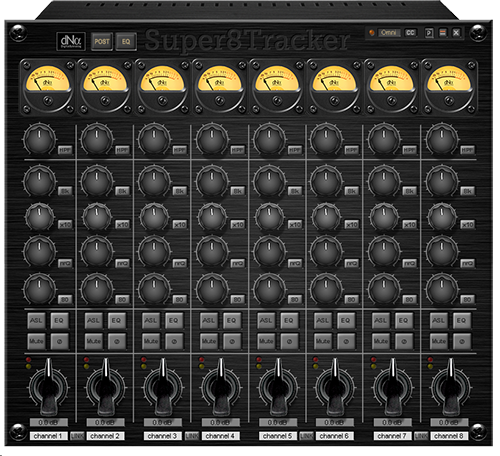The height and width of the screenshot is (456, 500).
Task: Toggle nrQ on channel 1
Action: 65,263
